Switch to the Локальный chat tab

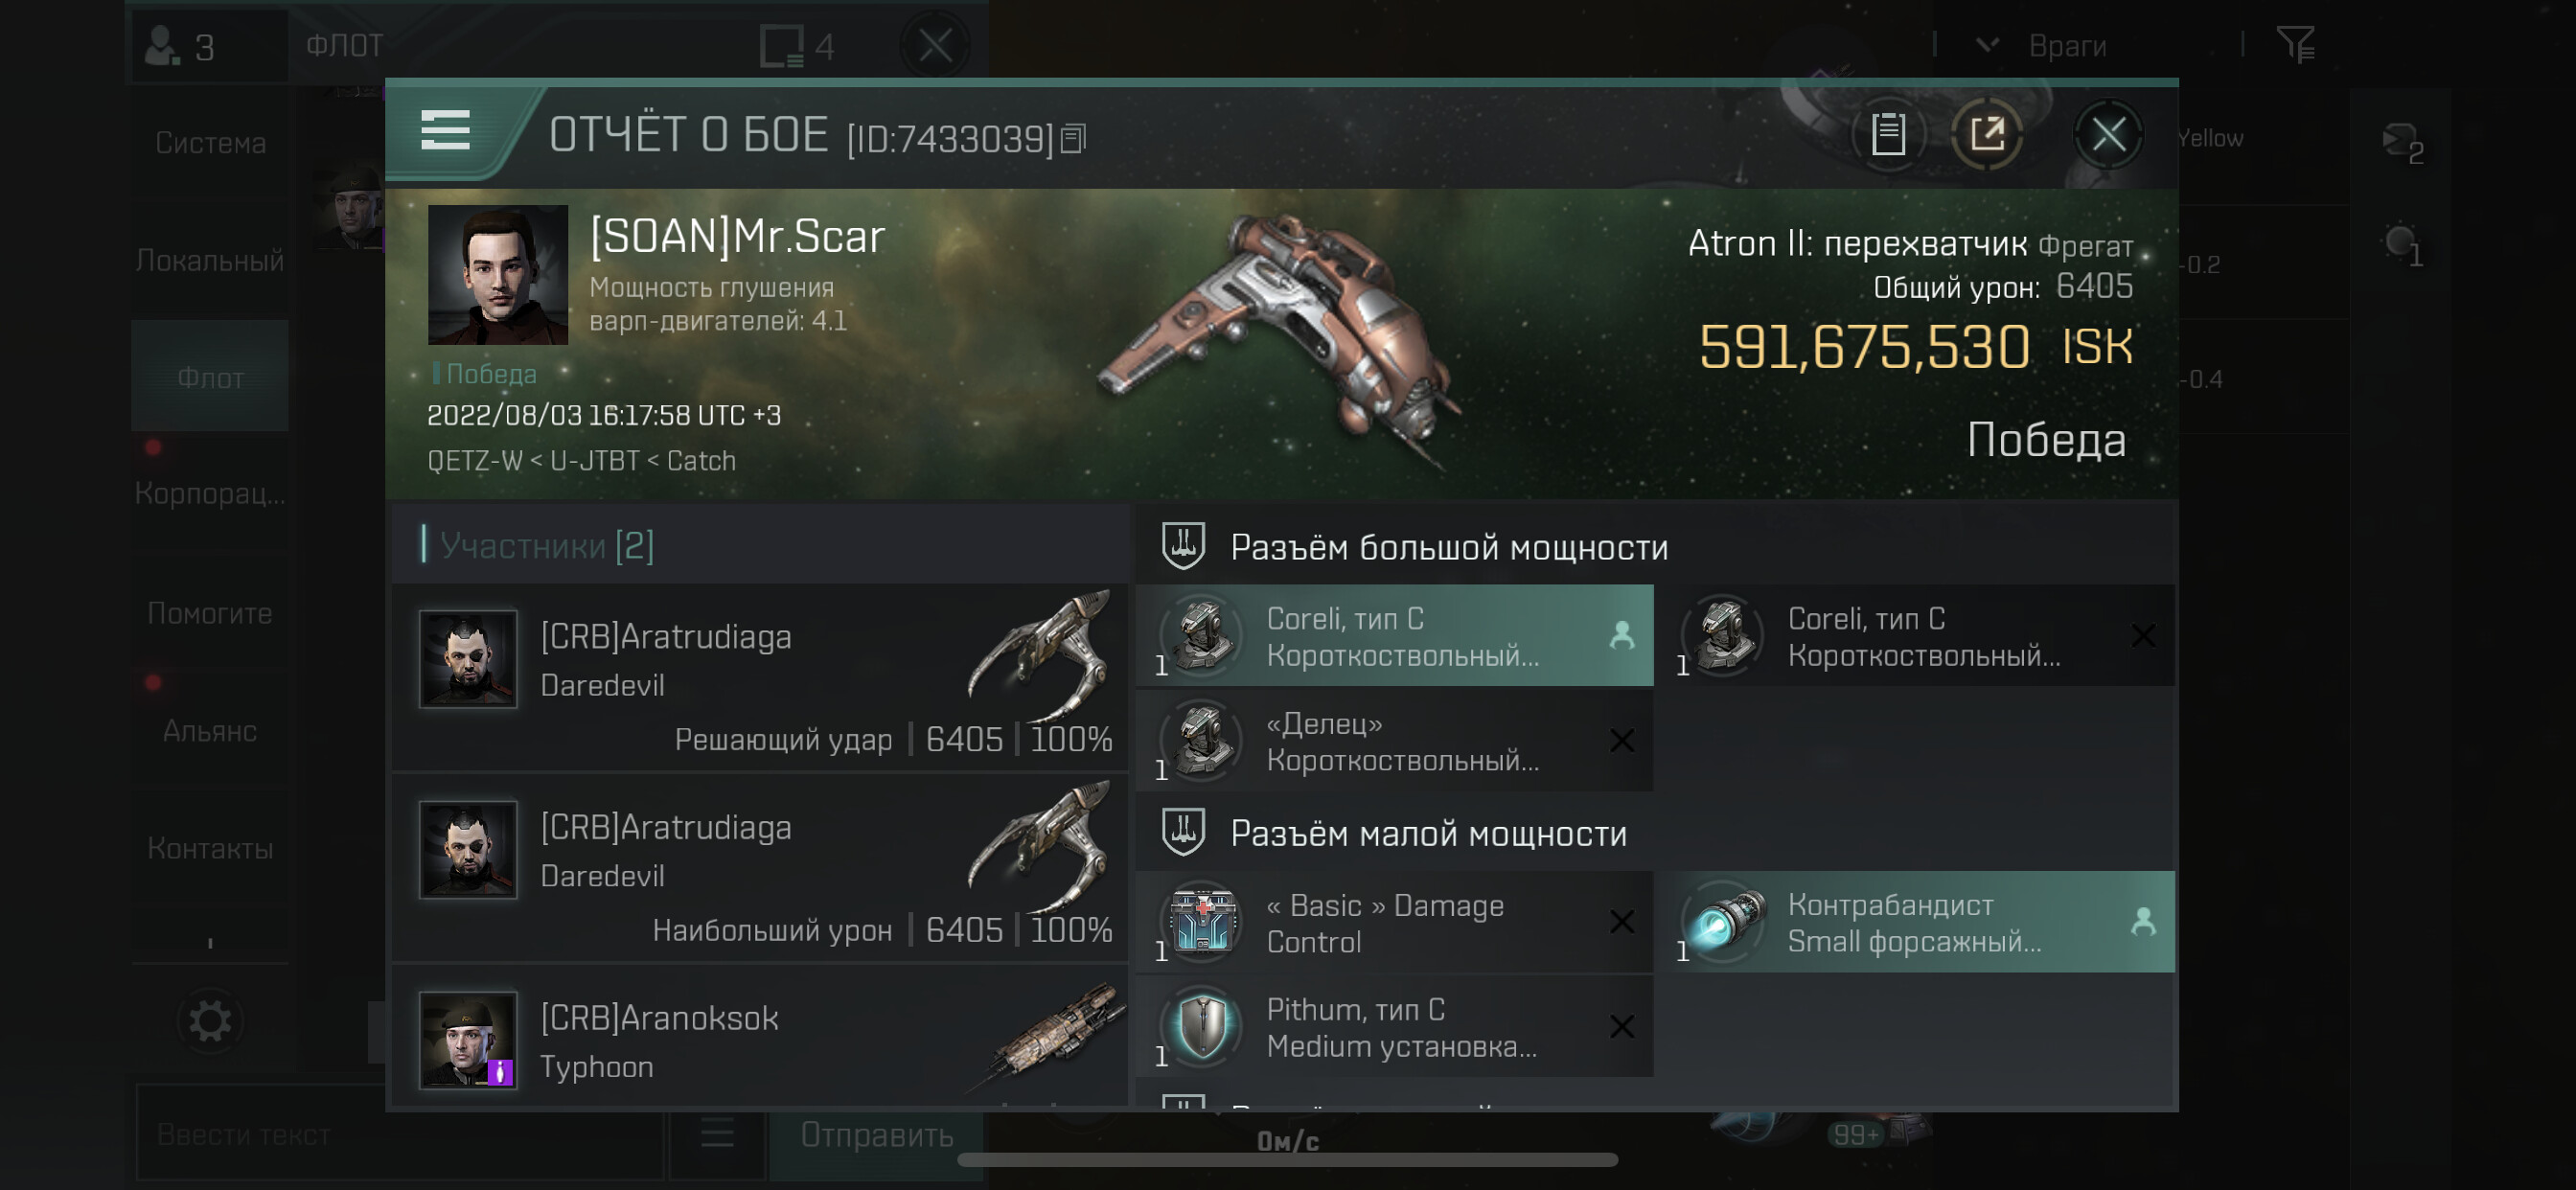pyautogui.click(x=210, y=260)
